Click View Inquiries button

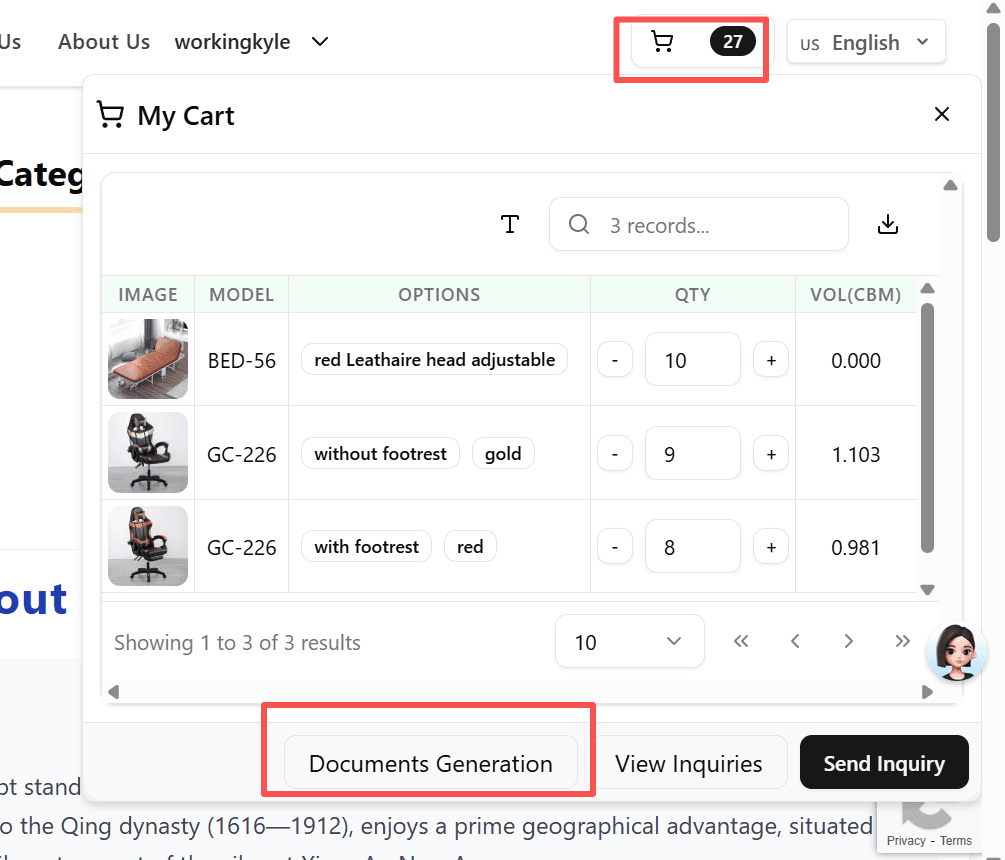click(688, 763)
